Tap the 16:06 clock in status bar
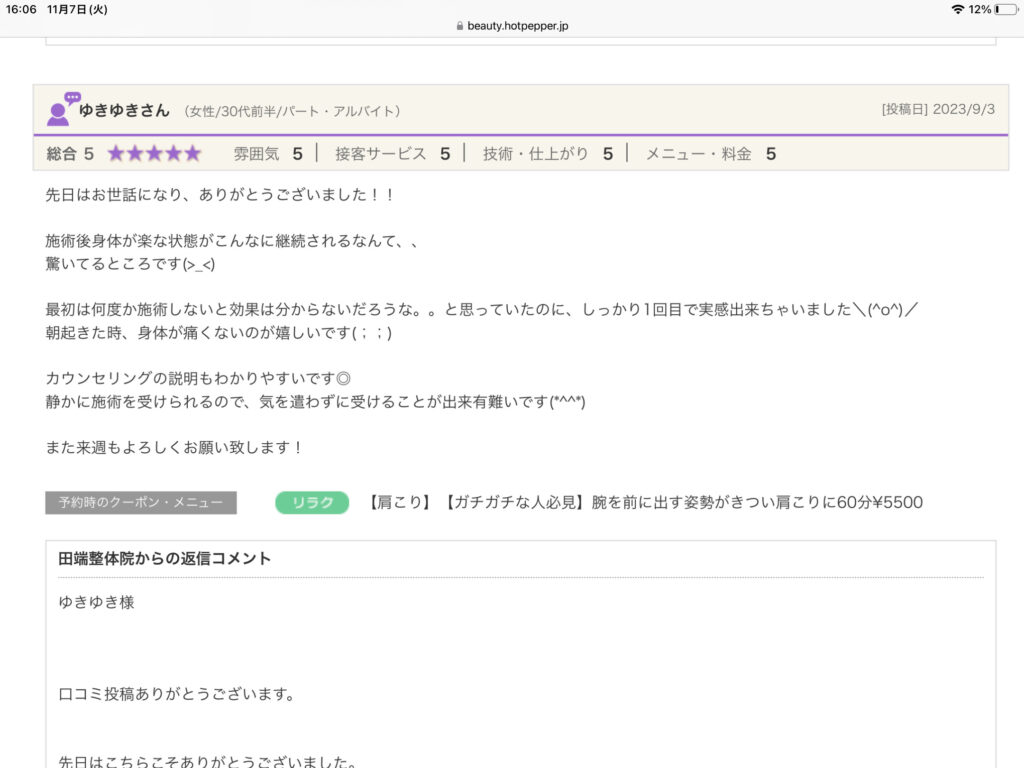 (x=20, y=9)
